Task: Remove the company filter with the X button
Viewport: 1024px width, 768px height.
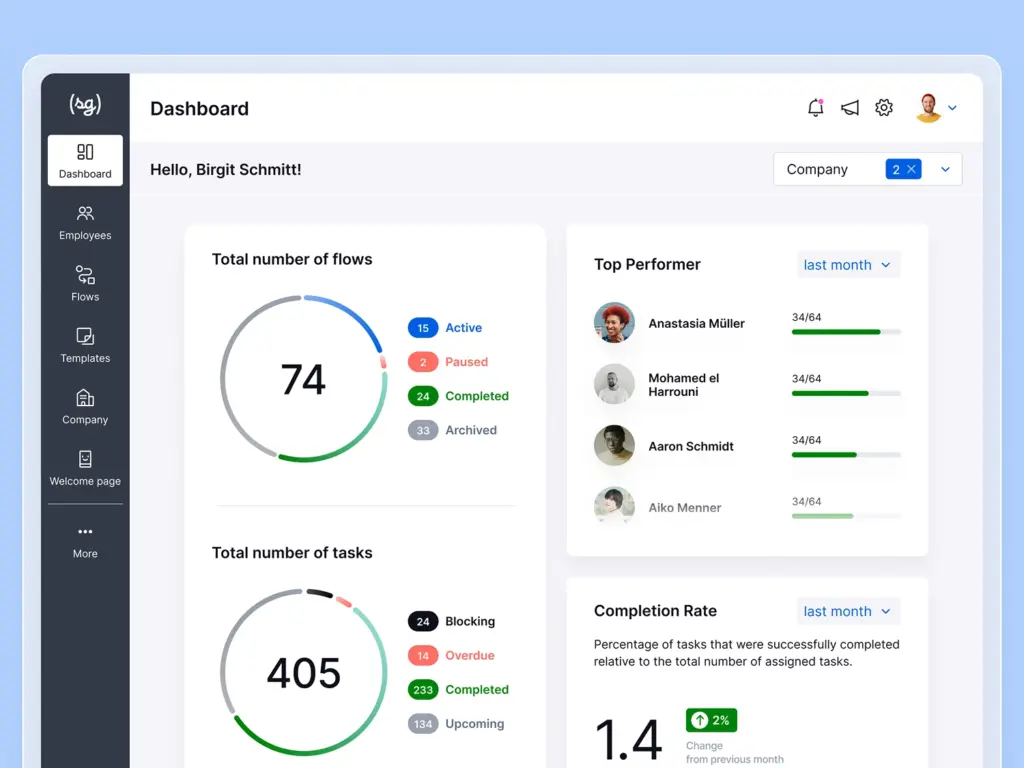Action: click(x=913, y=169)
